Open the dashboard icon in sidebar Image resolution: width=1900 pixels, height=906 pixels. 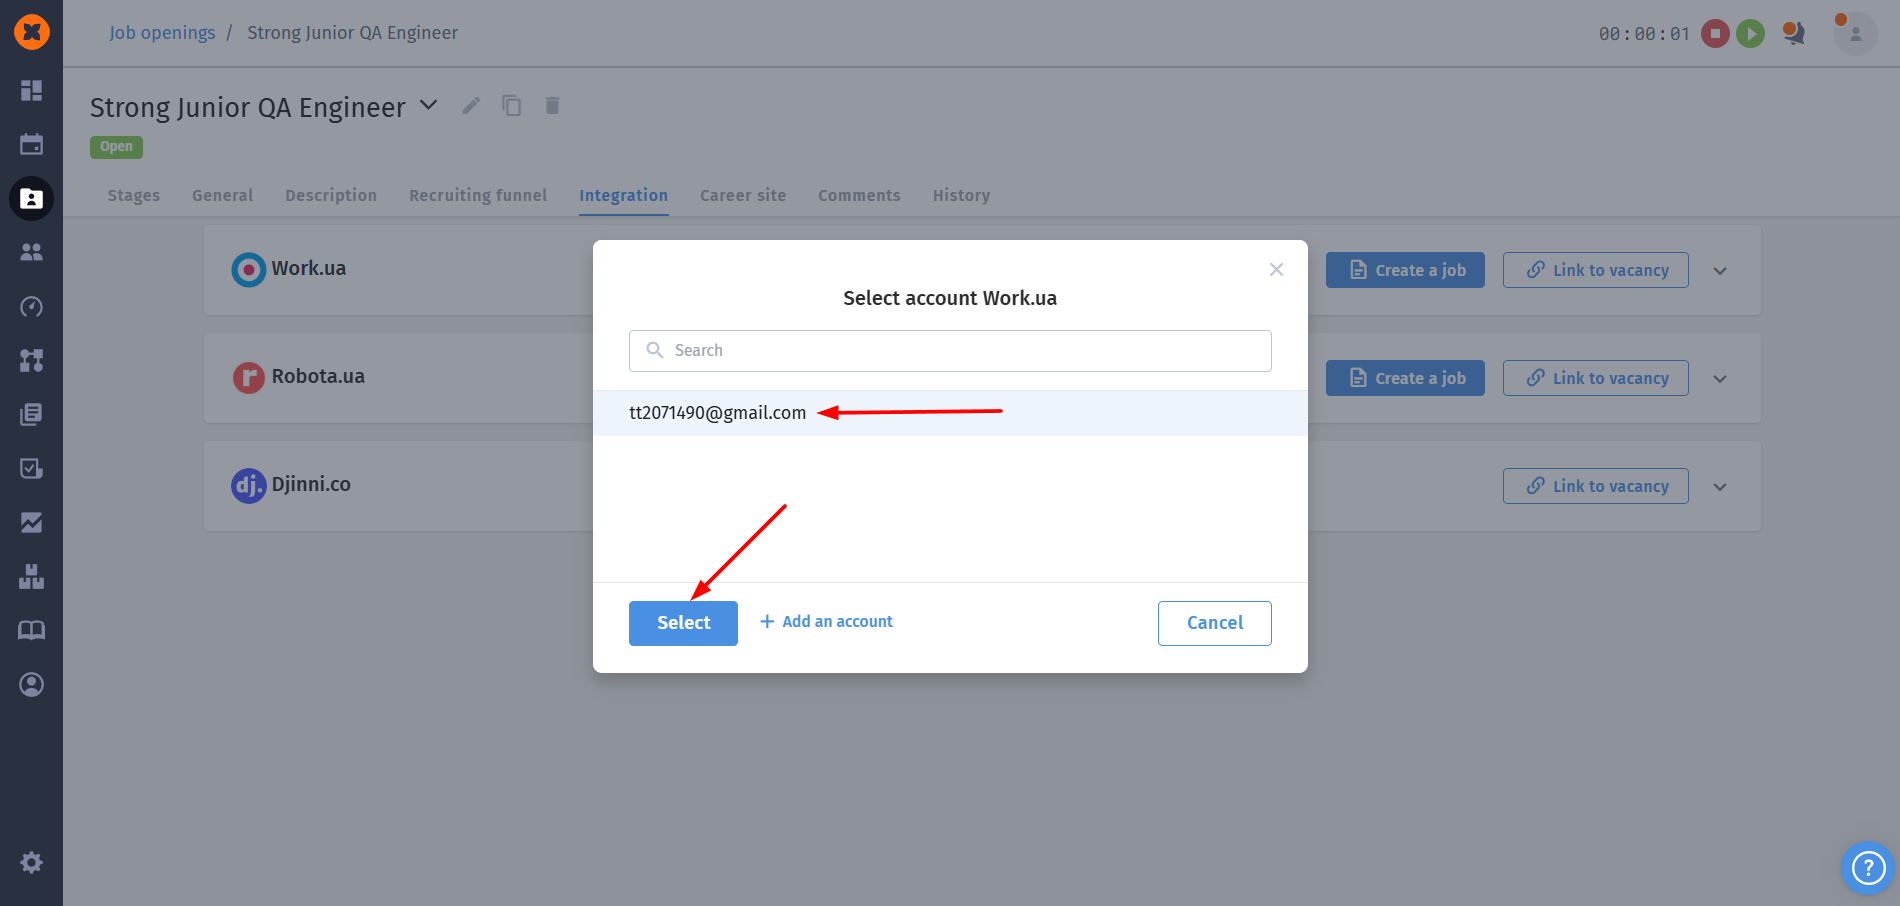click(x=31, y=90)
